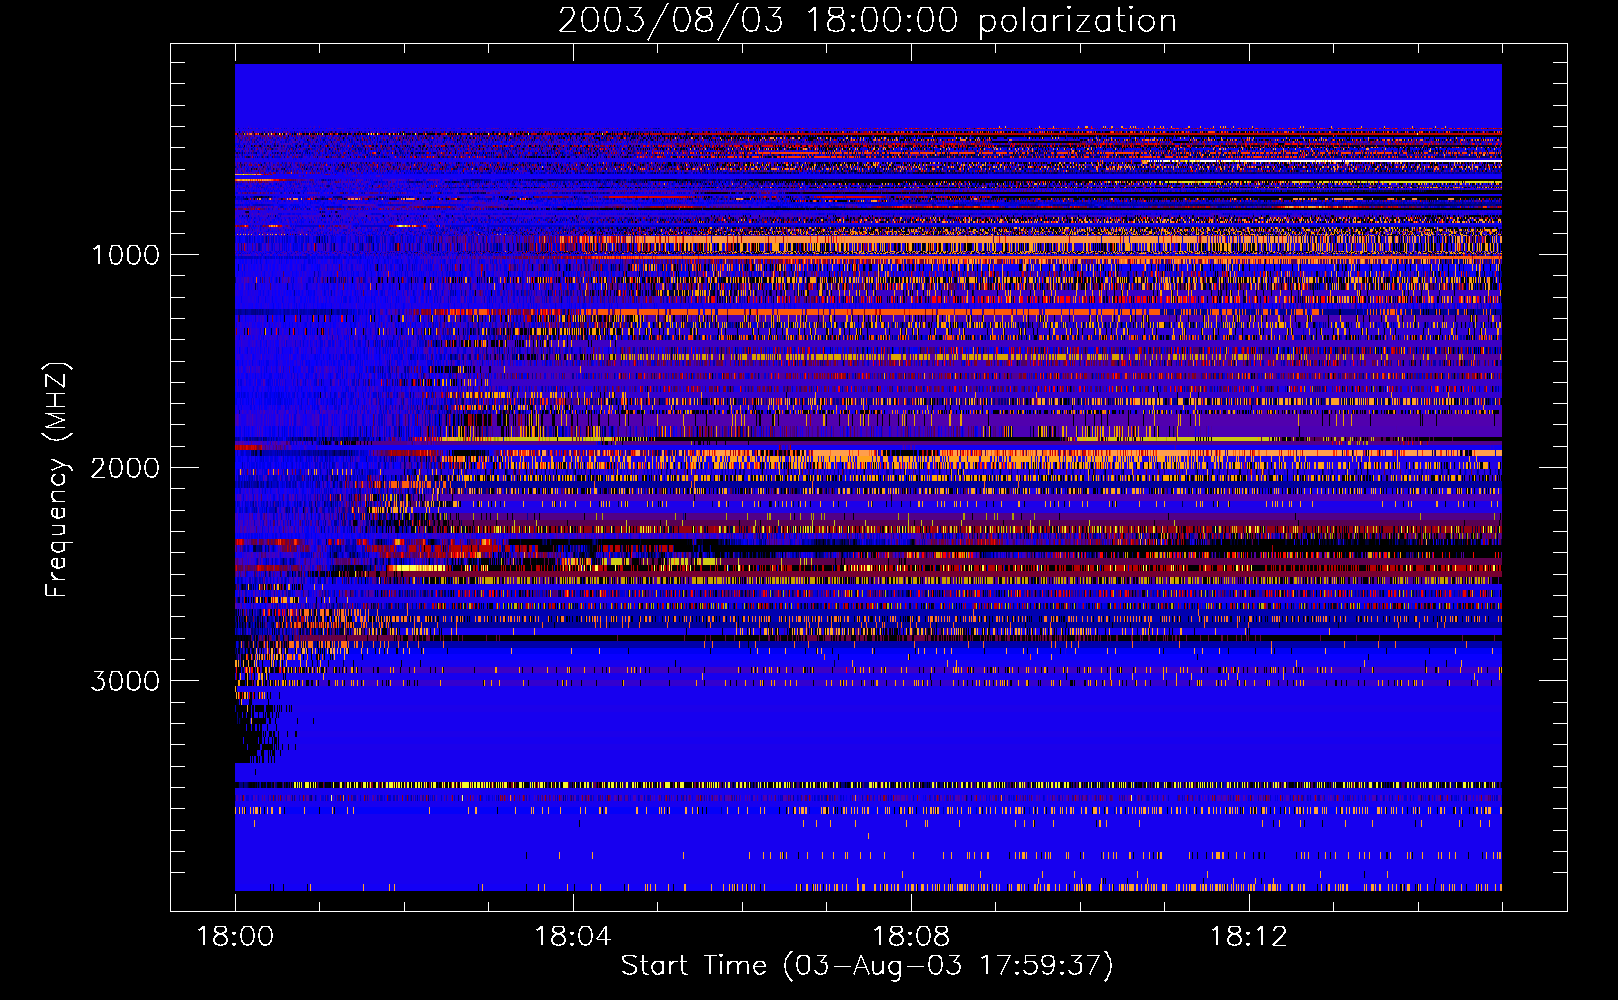This screenshot has height=1000, width=1618.
Task: Click the 2000 frequency tick label
Action: coord(125,468)
